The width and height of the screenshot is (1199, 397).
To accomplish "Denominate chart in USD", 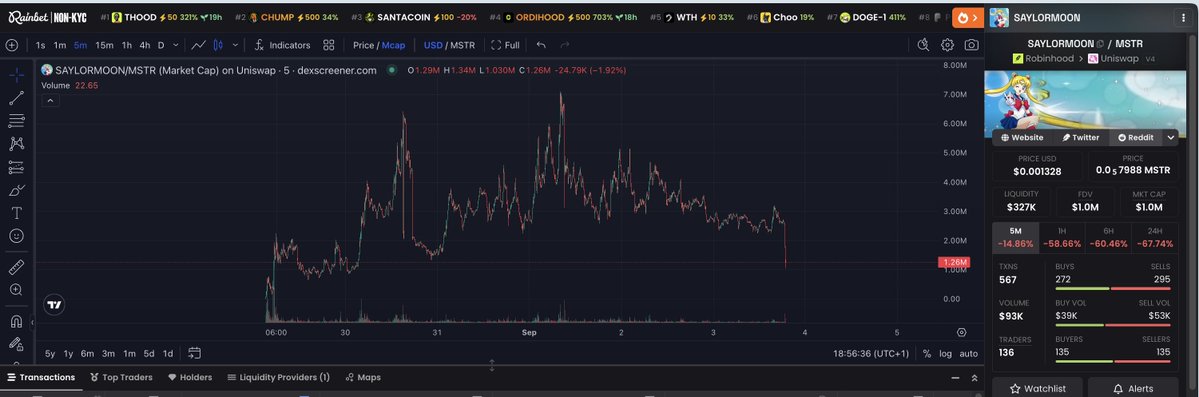I will click(433, 45).
